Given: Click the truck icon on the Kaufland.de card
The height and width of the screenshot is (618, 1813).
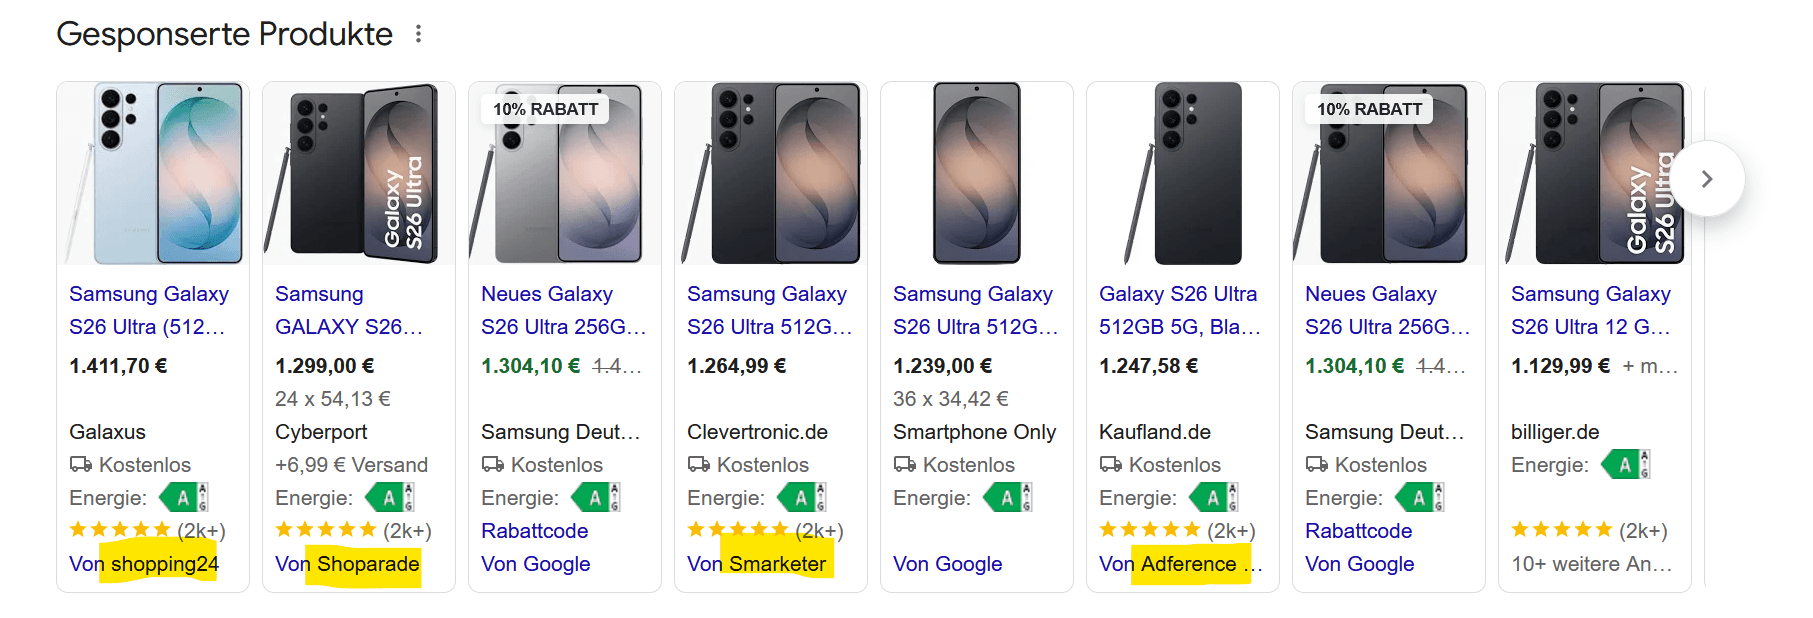Looking at the screenshot, I should (x=1112, y=464).
